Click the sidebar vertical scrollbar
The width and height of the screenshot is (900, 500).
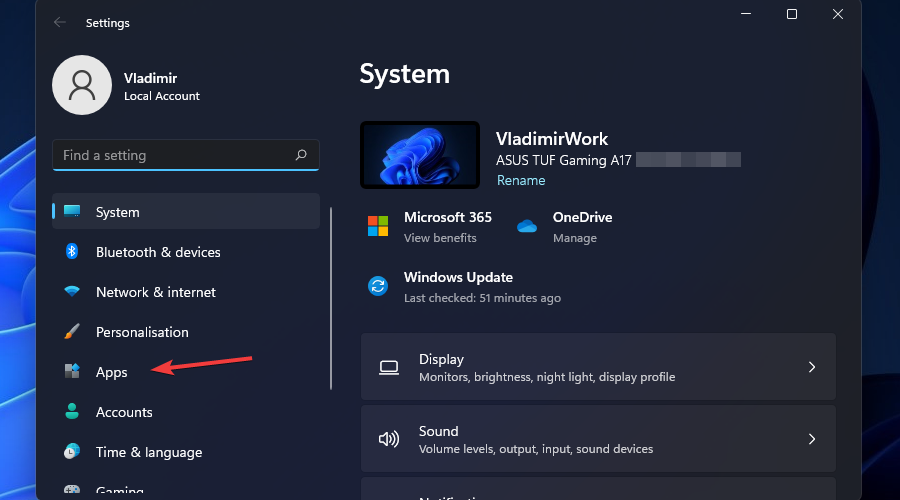coord(331,298)
